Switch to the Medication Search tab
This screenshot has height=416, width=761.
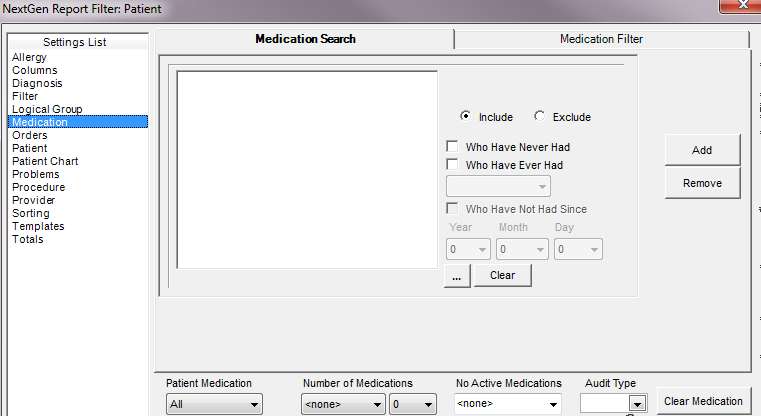[305, 39]
